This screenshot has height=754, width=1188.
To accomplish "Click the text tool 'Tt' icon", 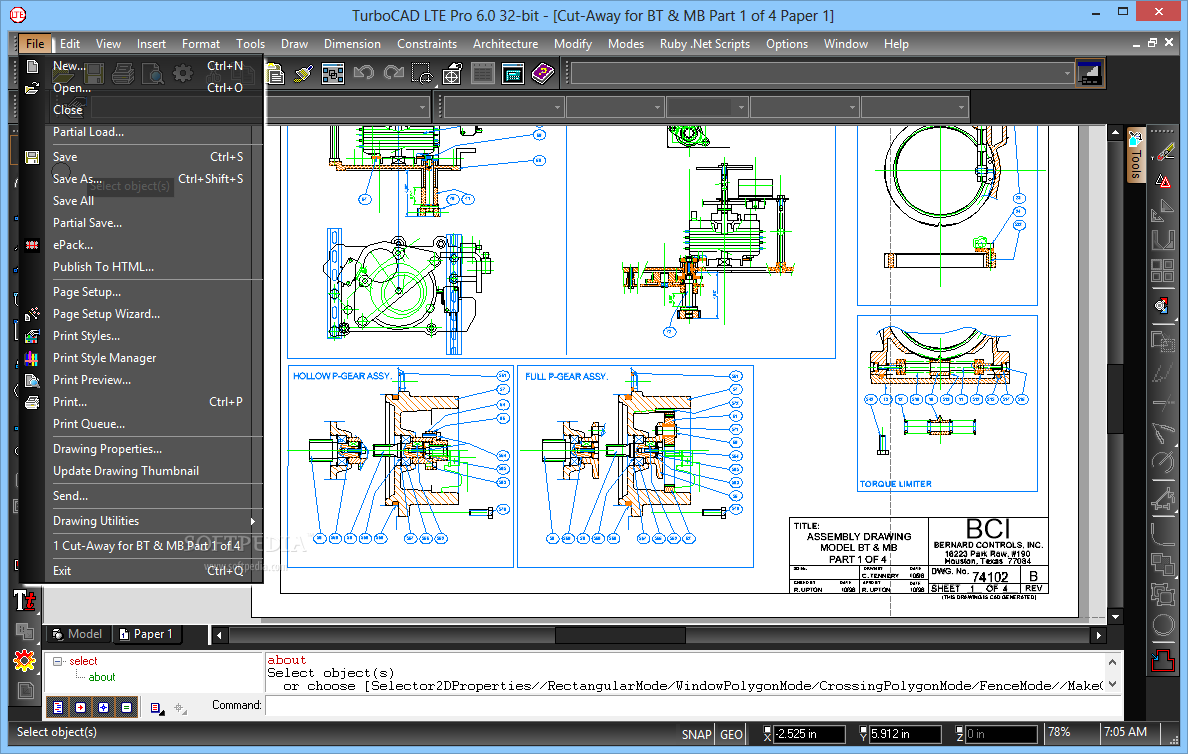I will [25, 601].
